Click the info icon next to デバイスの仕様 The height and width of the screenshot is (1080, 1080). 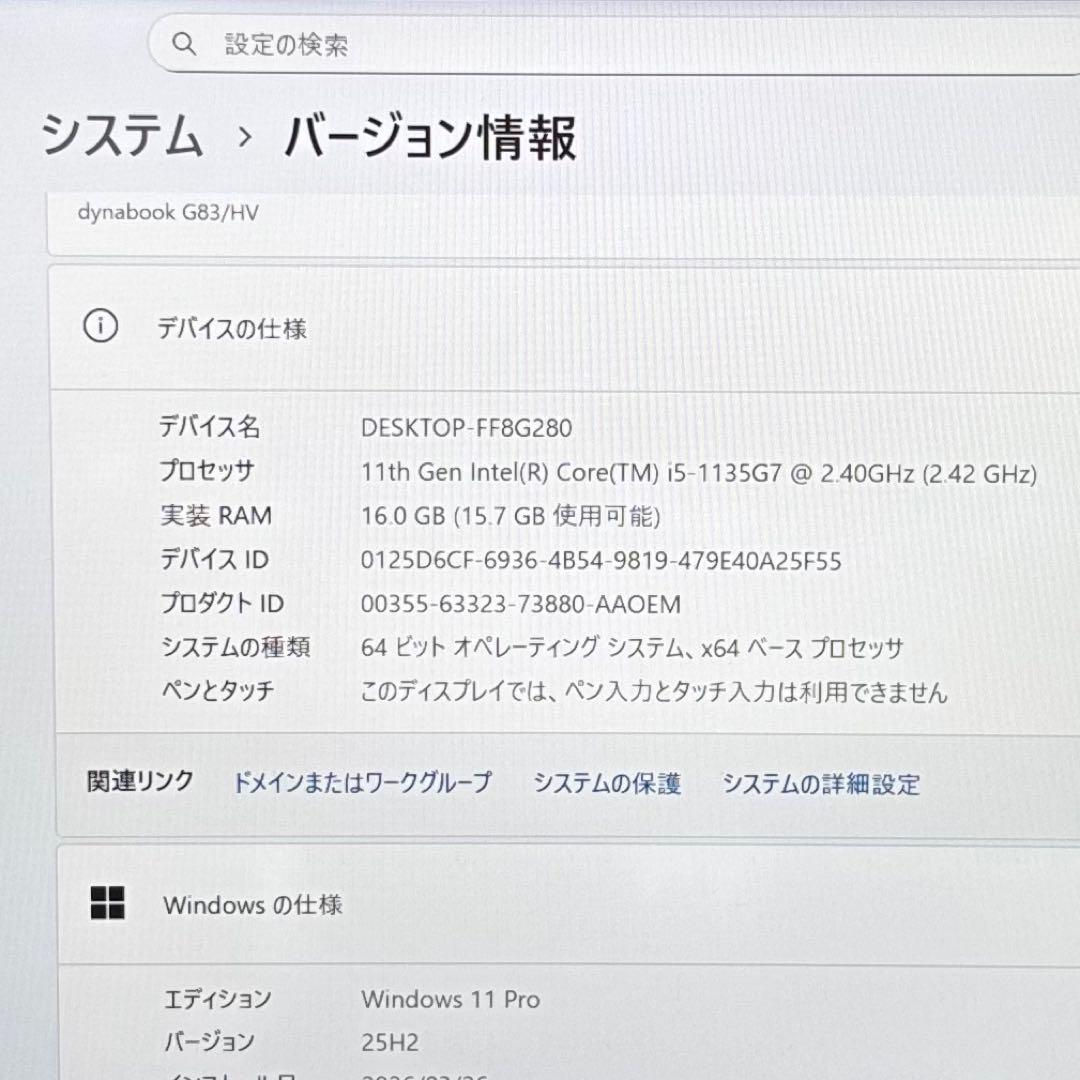(x=101, y=325)
